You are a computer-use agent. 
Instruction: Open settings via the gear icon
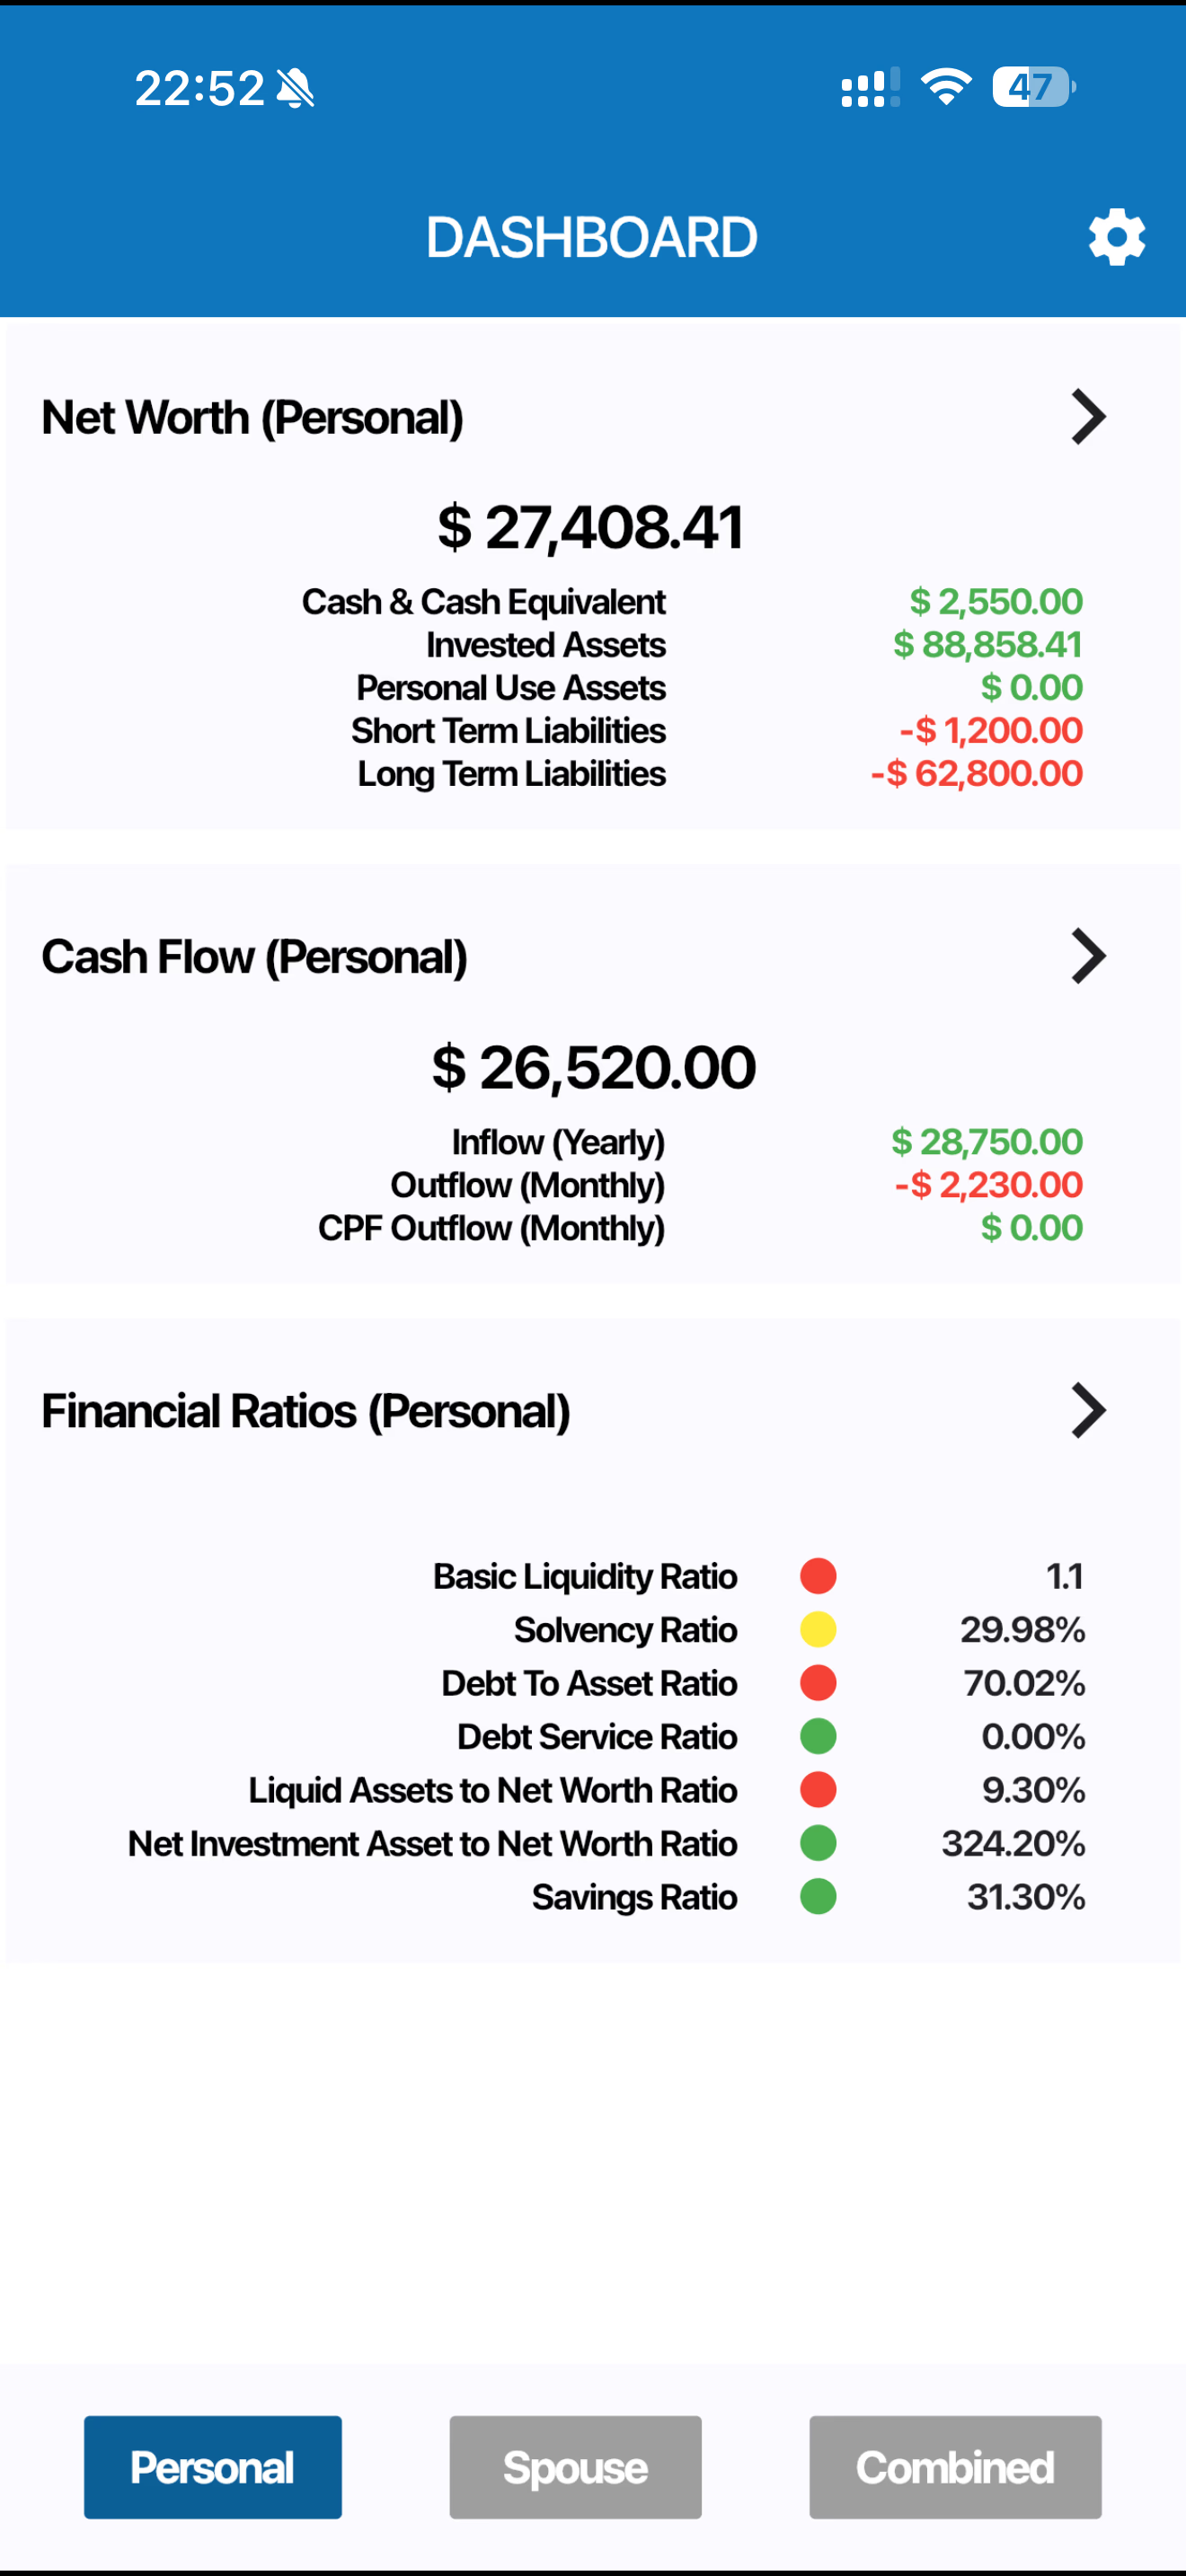(1116, 237)
